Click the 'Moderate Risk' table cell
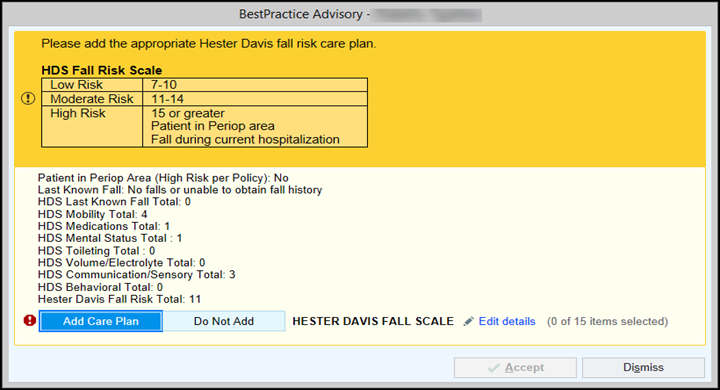 92,99
